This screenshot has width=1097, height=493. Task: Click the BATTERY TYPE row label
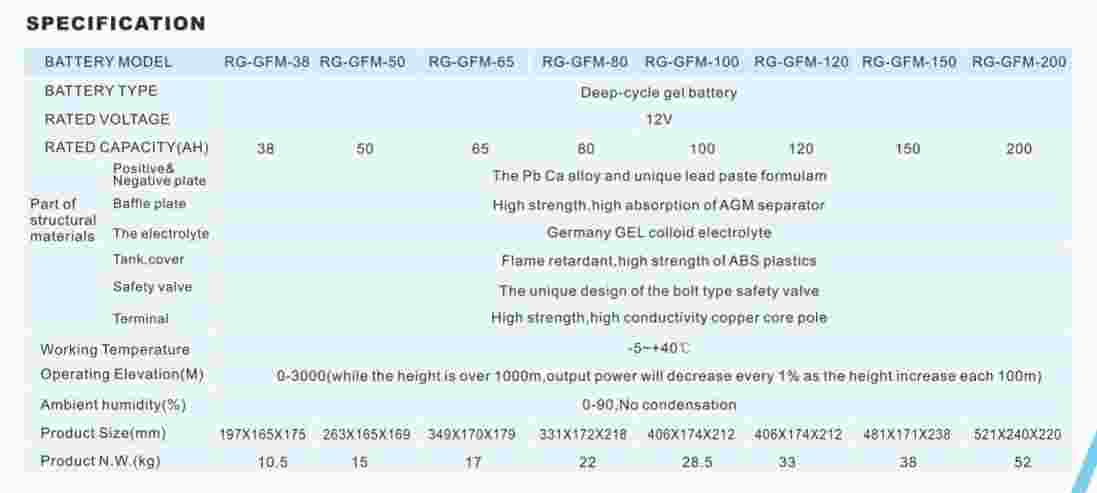[x=101, y=91]
